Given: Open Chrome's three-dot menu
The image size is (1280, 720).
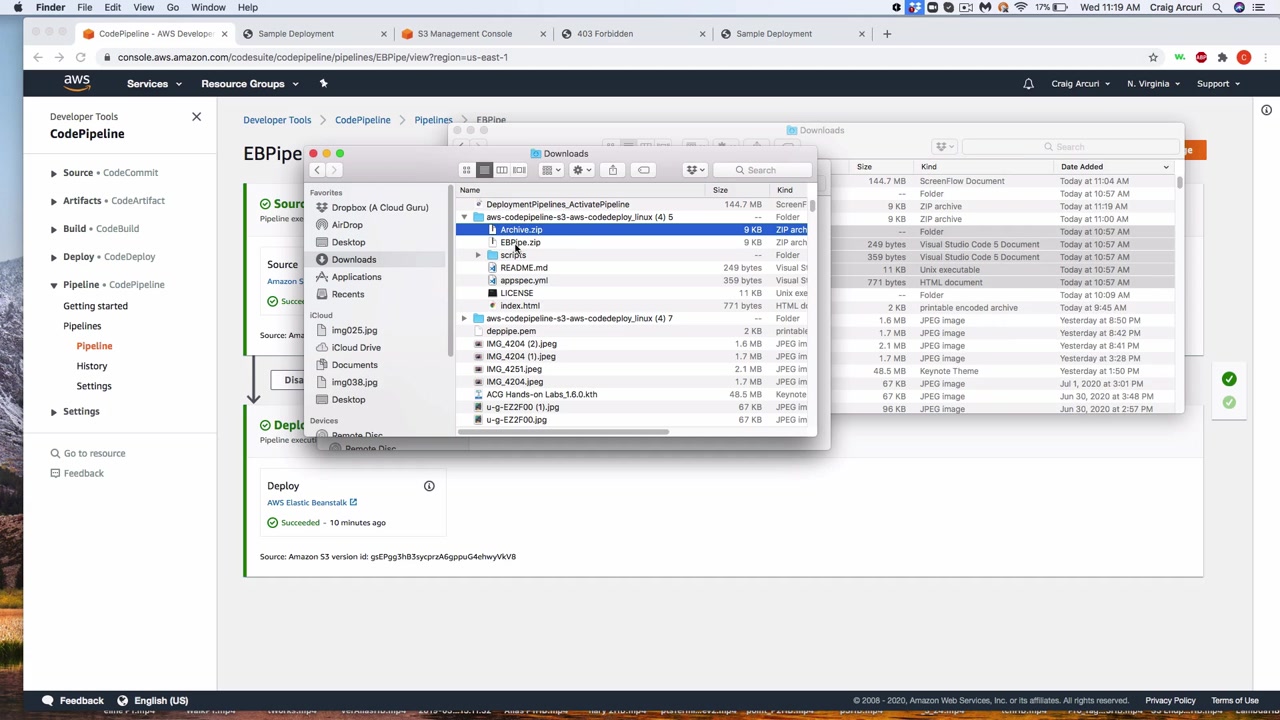Looking at the screenshot, I should pyautogui.click(x=1264, y=58).
